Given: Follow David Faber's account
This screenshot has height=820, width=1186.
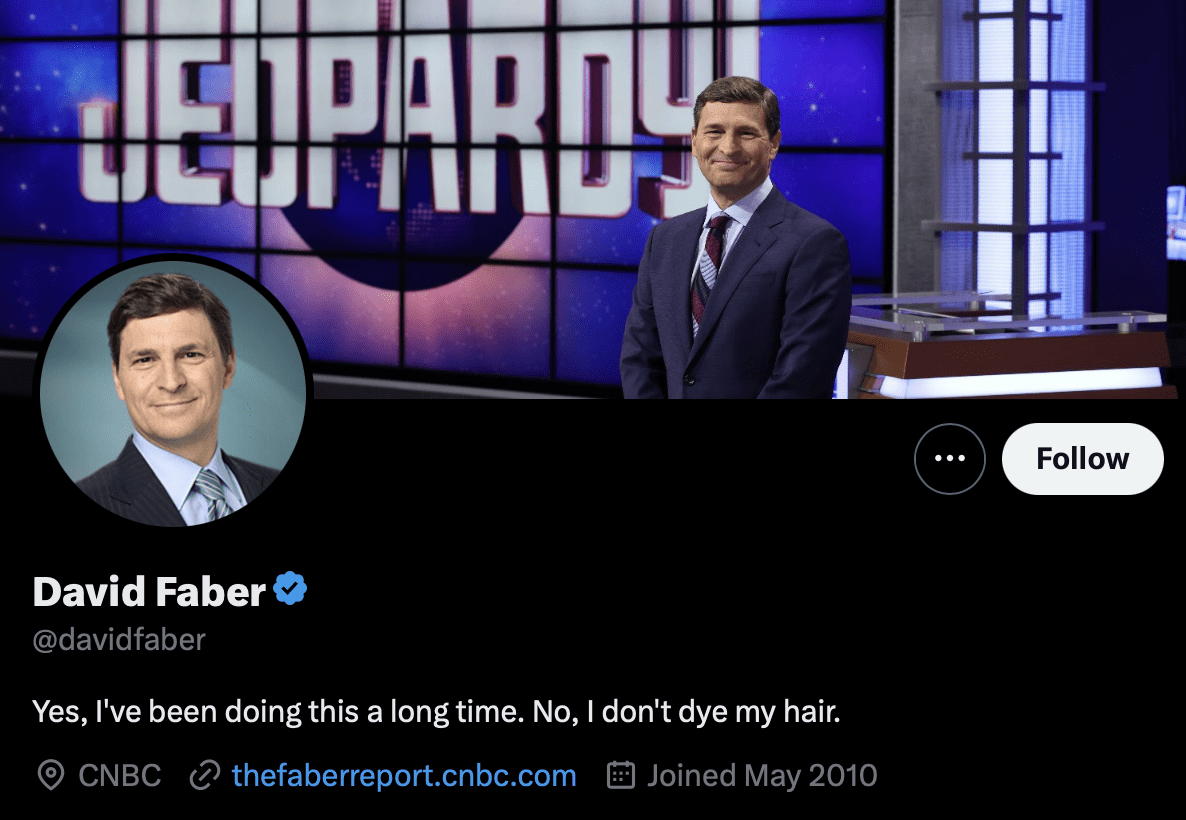Looking at the screenshot, I should coord(1082,458).
